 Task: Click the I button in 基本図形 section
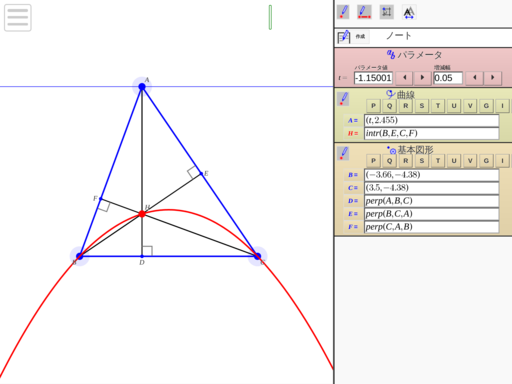[502, 161]
